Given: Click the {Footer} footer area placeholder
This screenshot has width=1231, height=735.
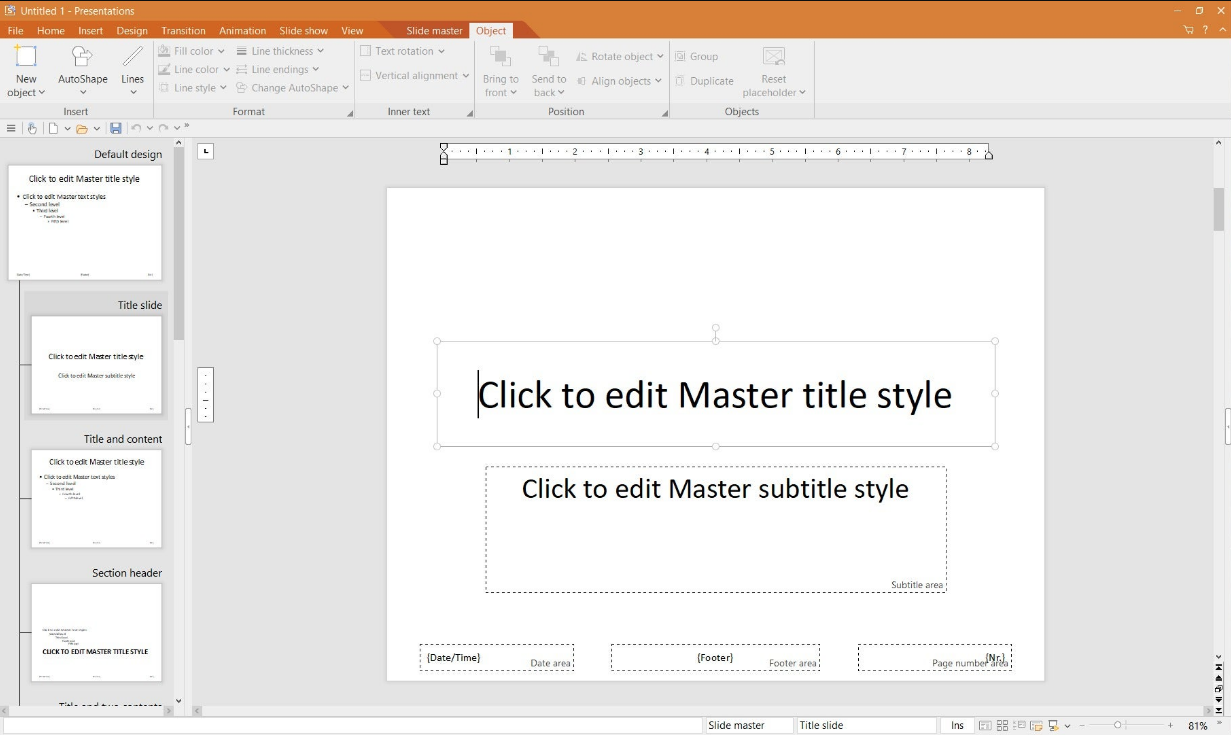Looking at the screenshot, I should 715,657.
